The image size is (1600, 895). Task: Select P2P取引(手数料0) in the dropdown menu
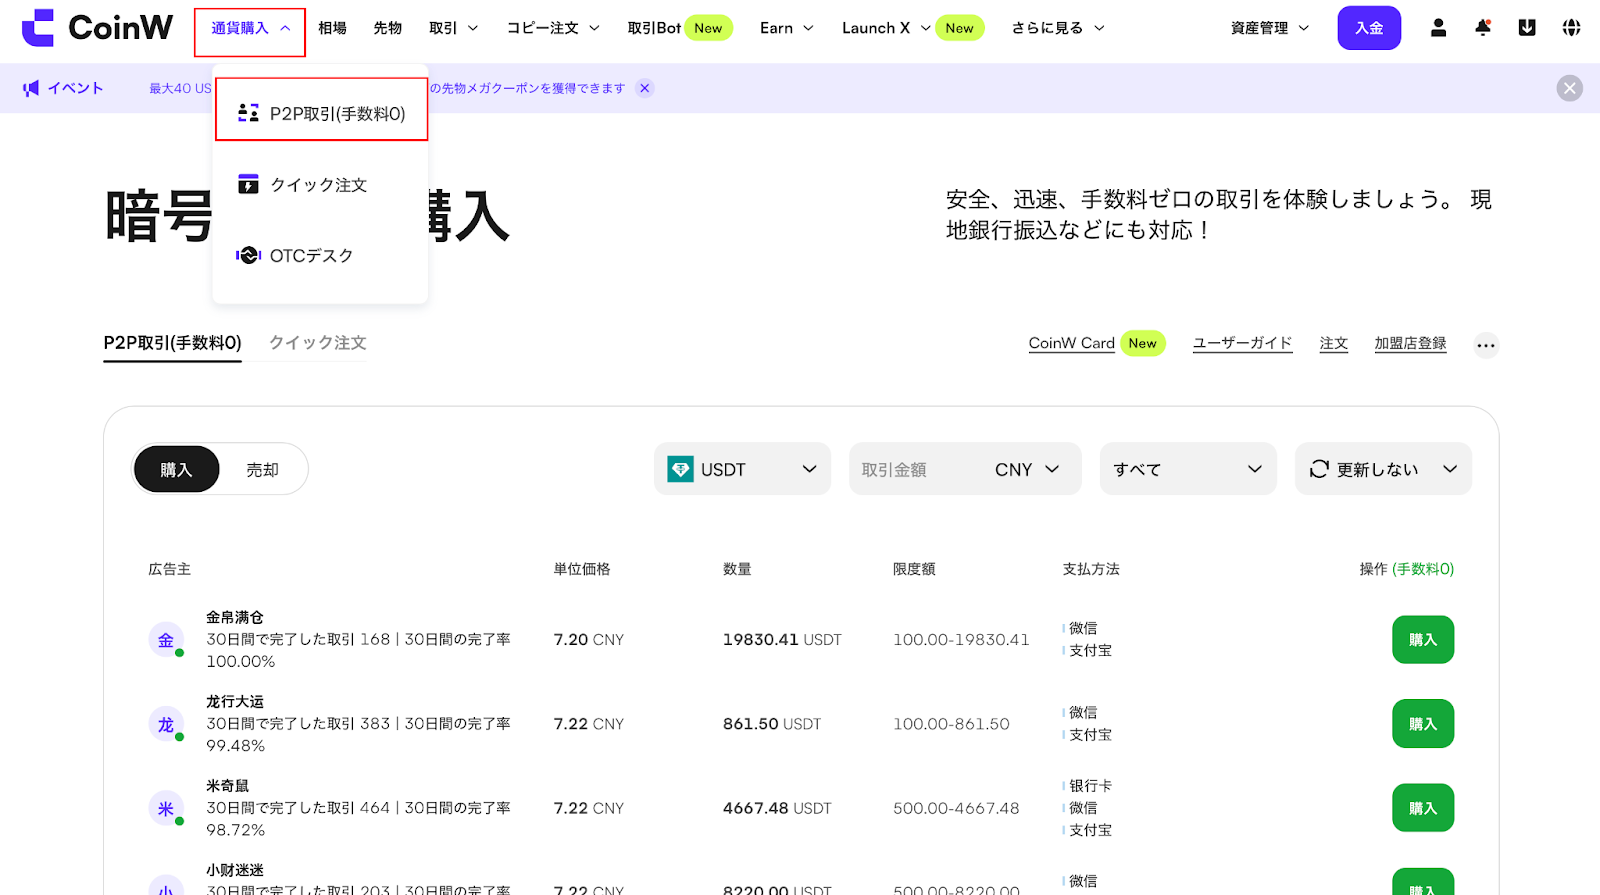321,113
